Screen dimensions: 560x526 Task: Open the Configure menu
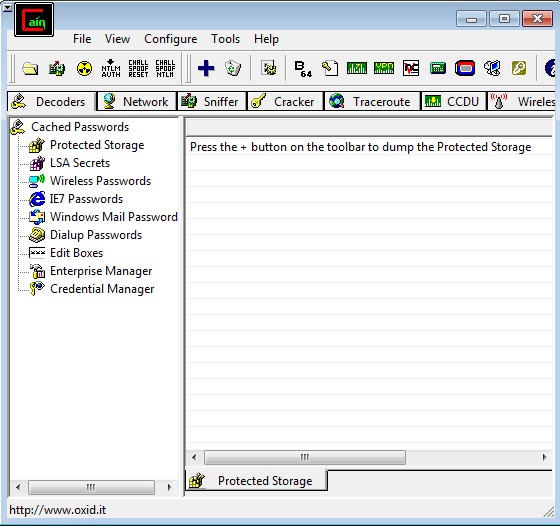(171, 39)
